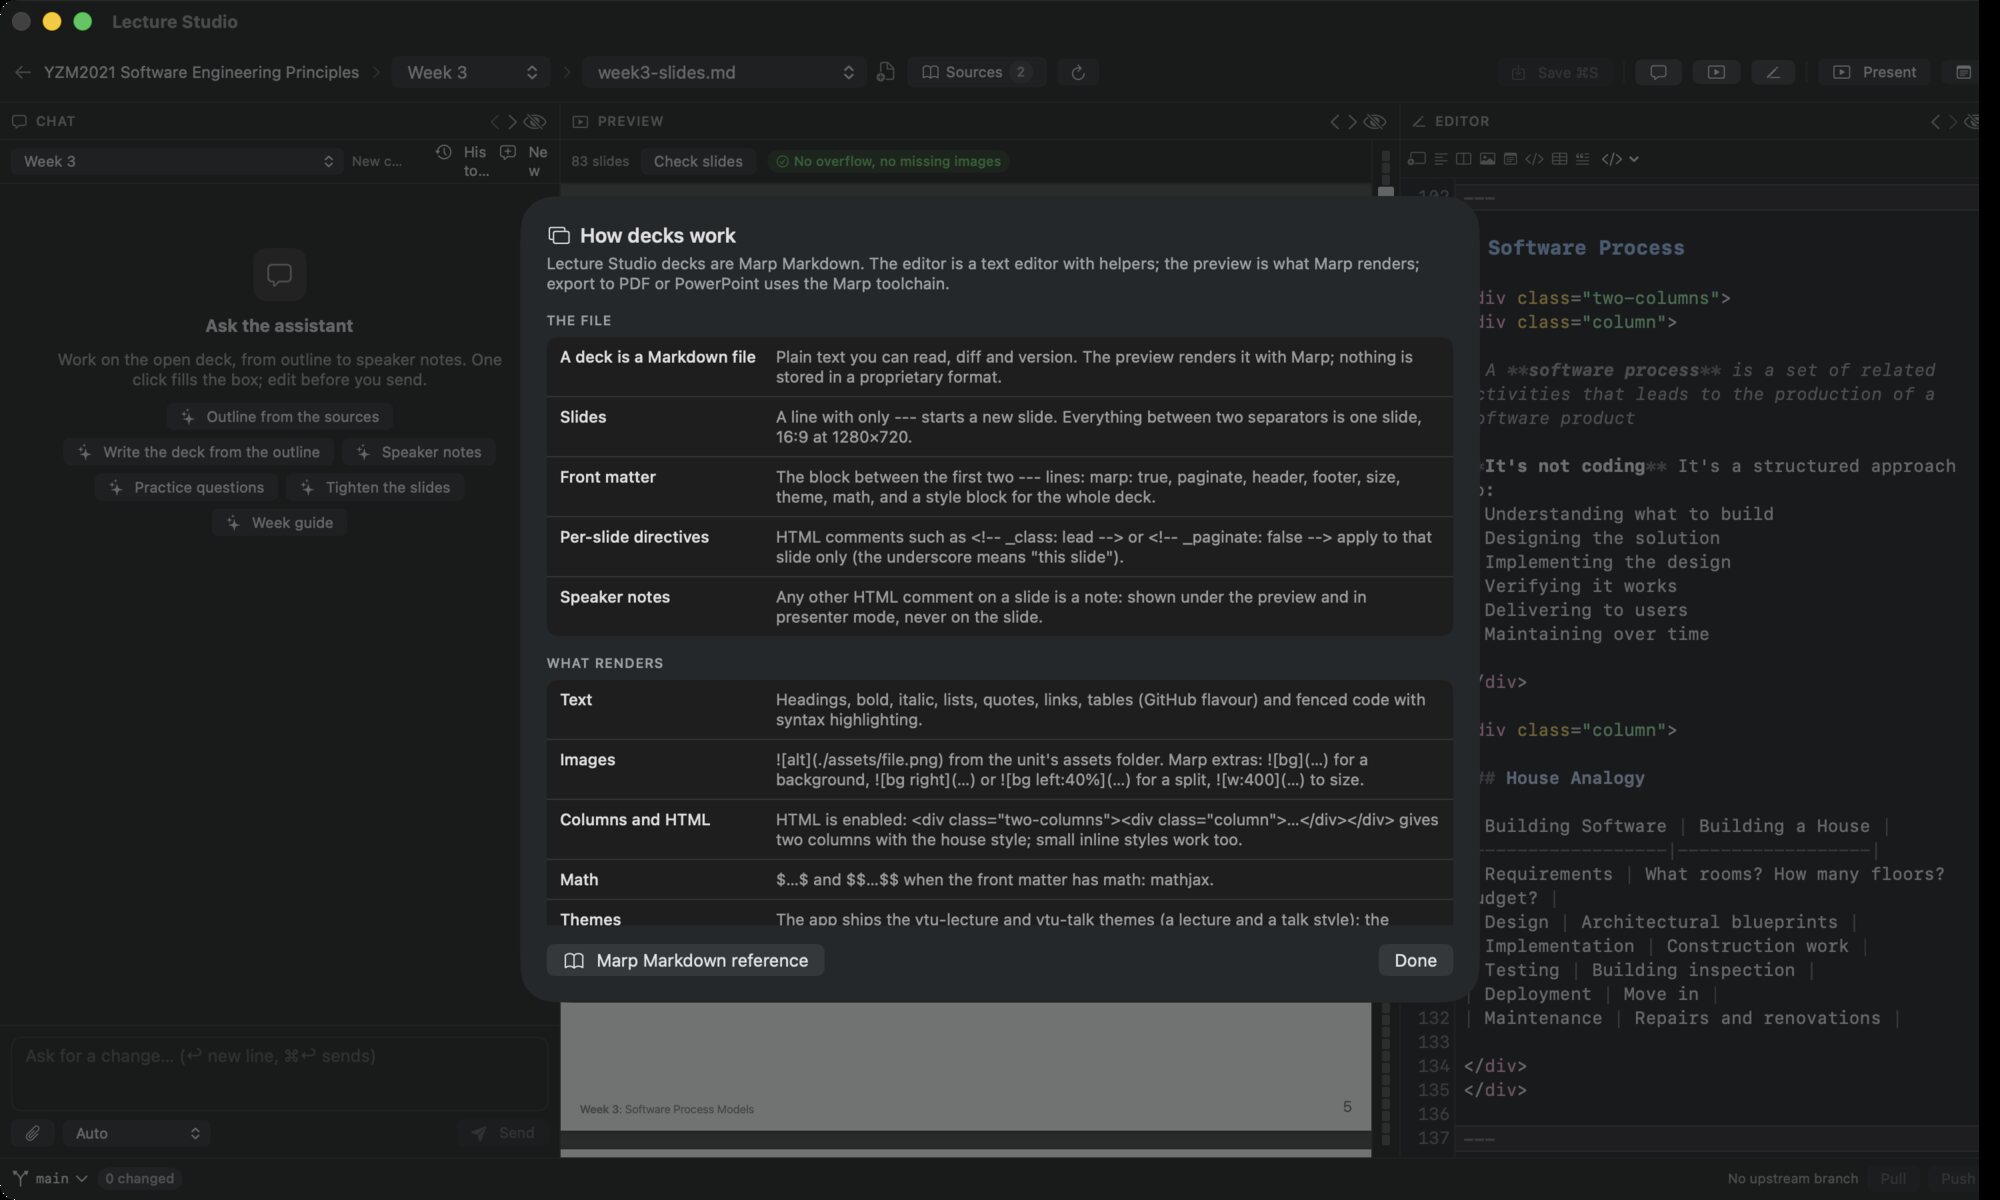Move Chat panel left with its chevron
The image size is (2000, 1200).
[x=494, y=121]
